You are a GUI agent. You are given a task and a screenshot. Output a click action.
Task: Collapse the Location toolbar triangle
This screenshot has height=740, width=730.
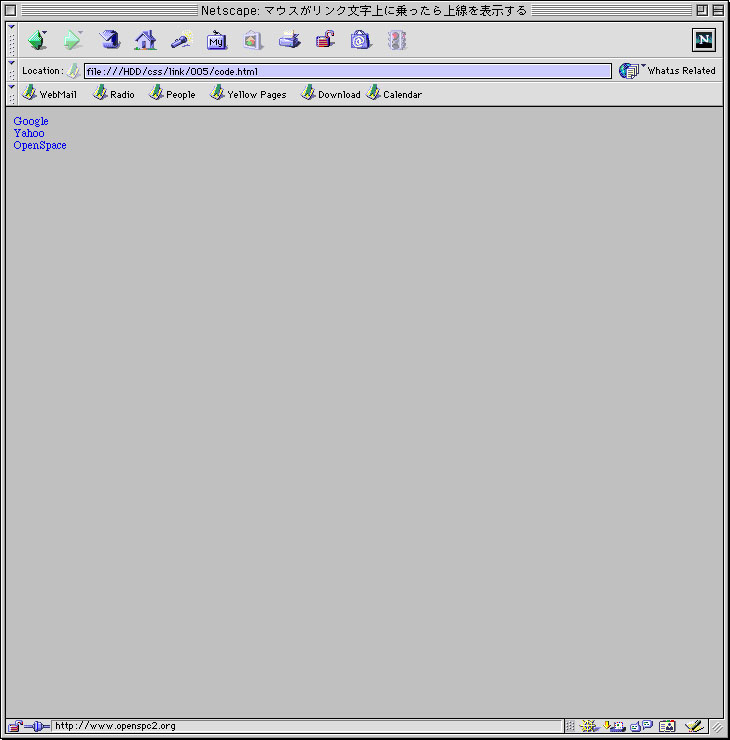pyautogui.click(x=11, y=63)
